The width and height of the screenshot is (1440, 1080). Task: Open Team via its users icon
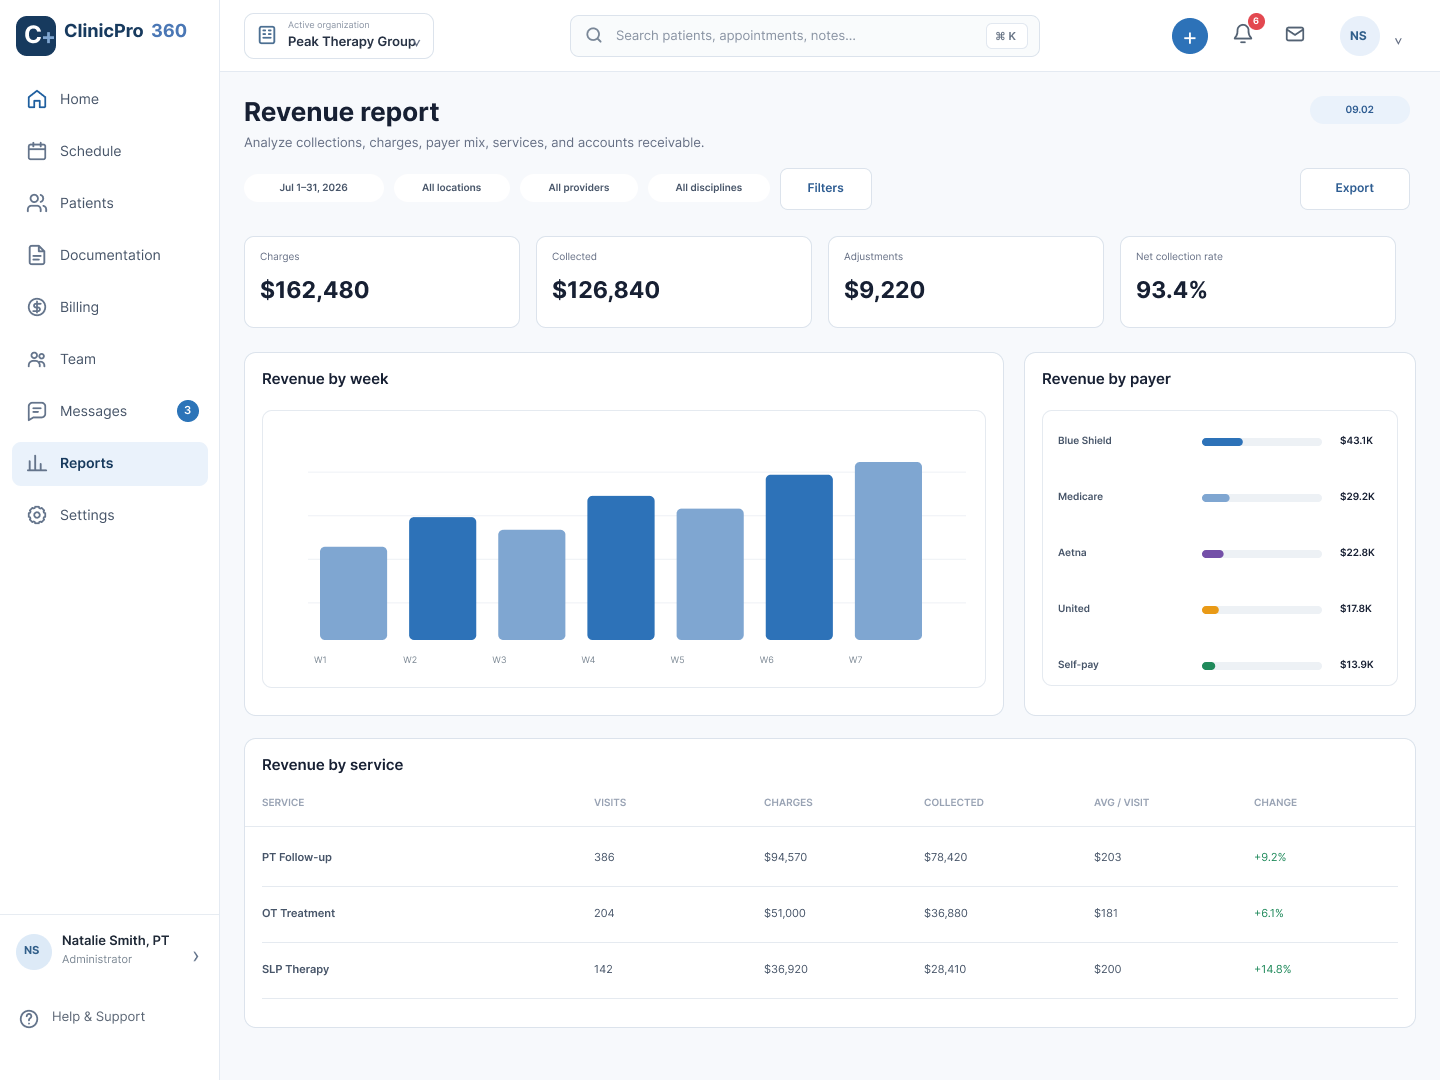37,359
